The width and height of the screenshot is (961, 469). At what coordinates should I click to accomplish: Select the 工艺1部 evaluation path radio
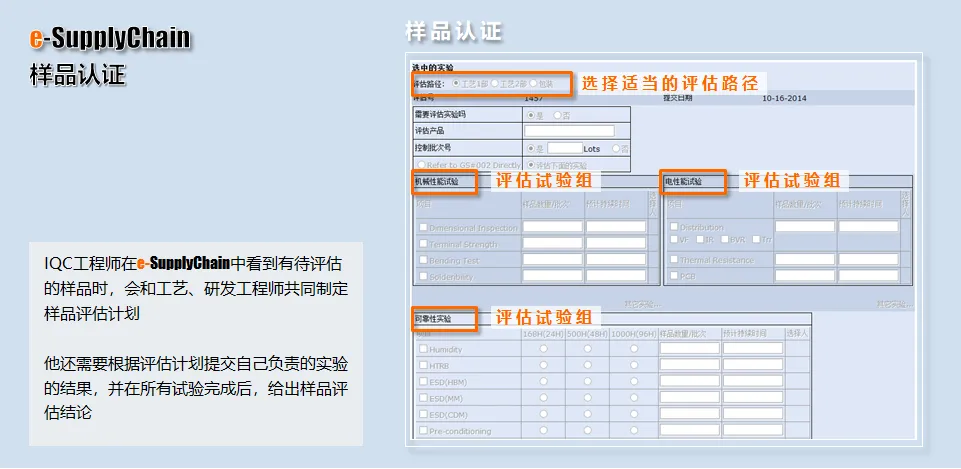pyautogui.click(x=455, y=83)
